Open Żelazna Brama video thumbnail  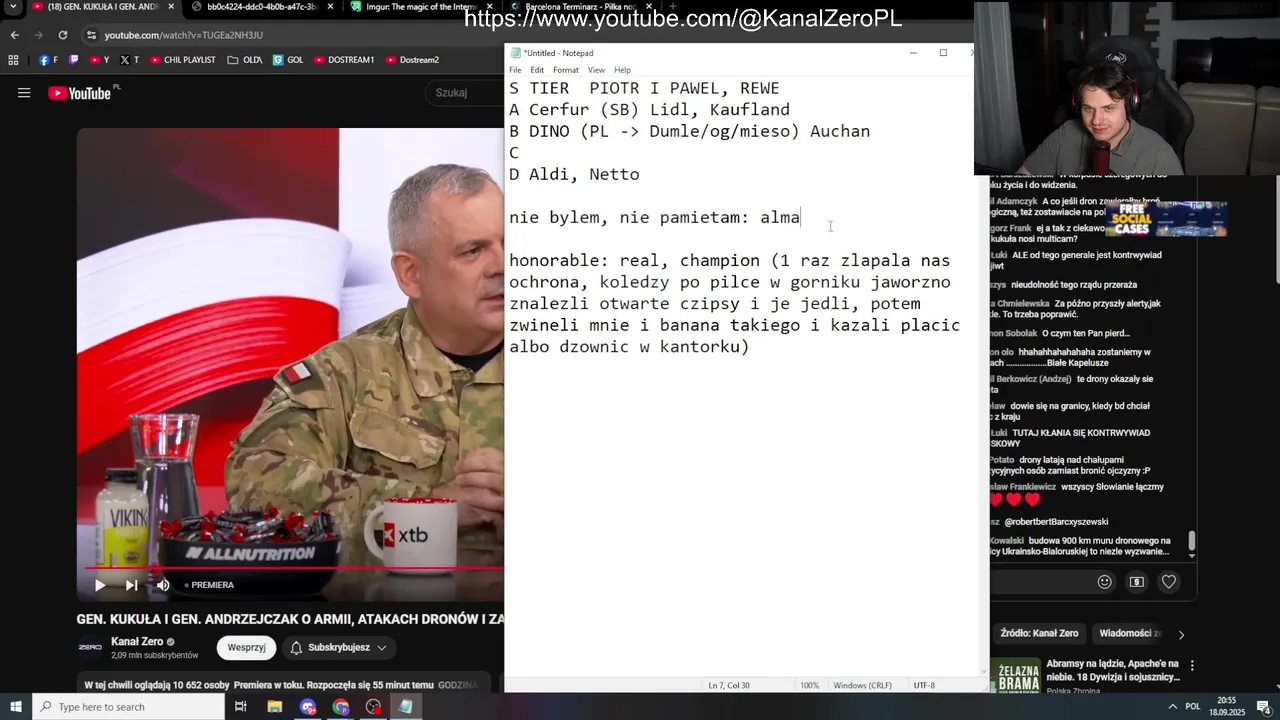click(x=1015, y=676)
